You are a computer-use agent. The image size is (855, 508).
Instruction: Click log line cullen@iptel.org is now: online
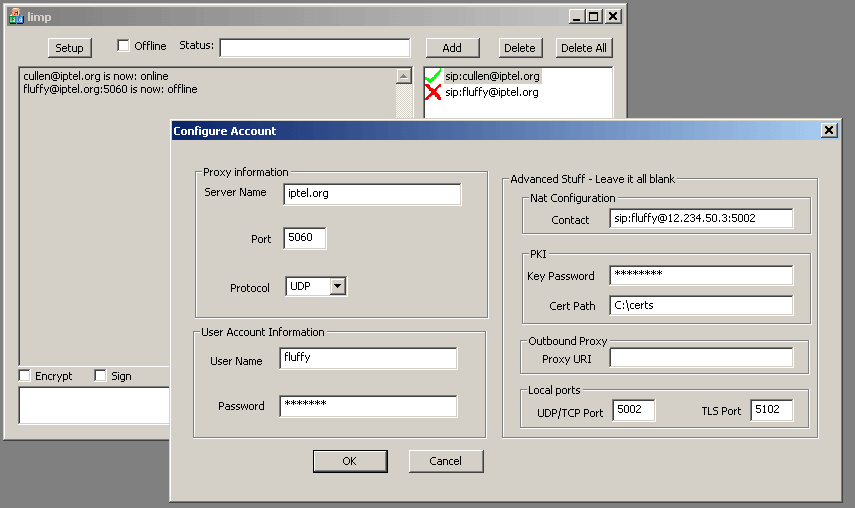click(96, 76)
